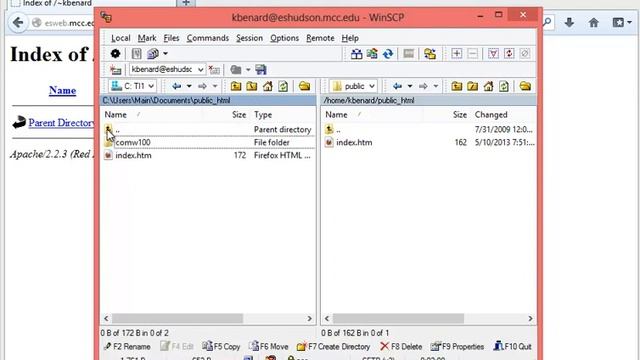Click the Synchronize icon
This screenshot has height=360, width=640.
(x=372, y=53)
